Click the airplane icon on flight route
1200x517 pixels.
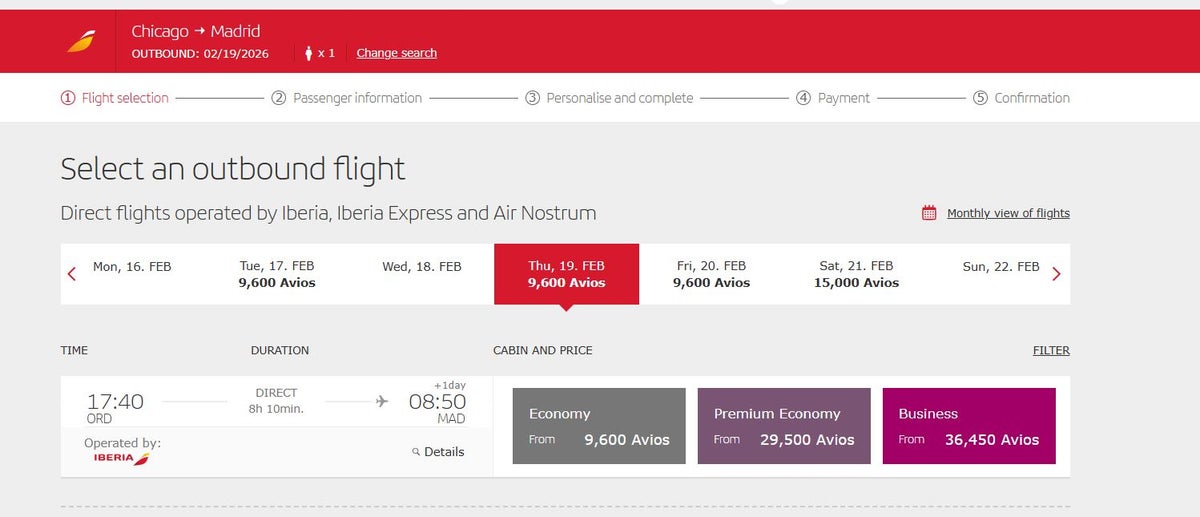381,402
